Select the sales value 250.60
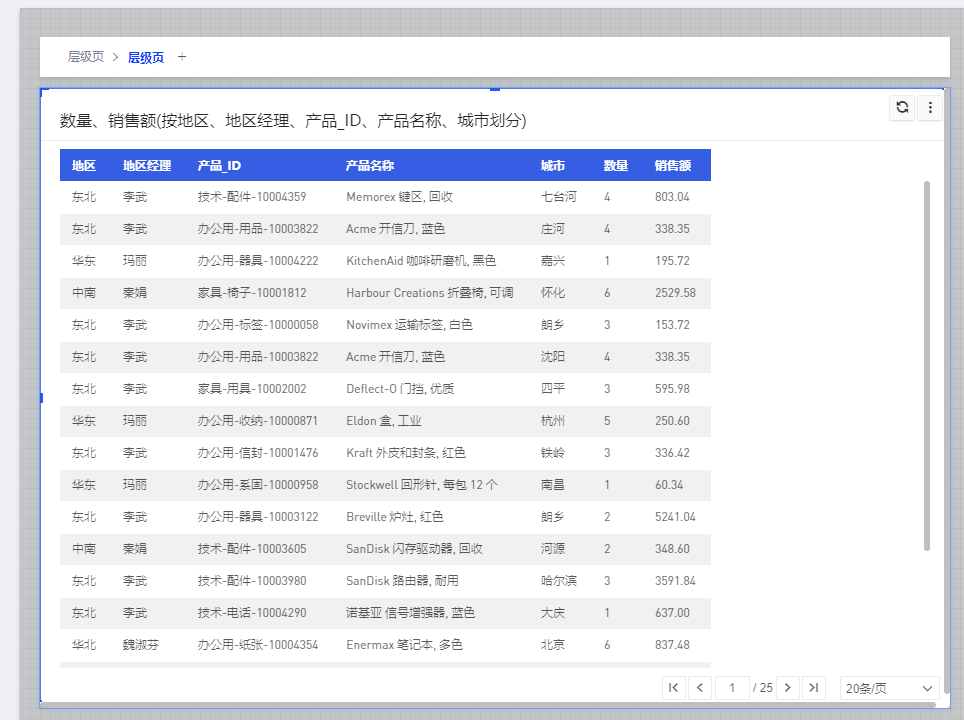The image size is (964, 720). pos(672,421)
